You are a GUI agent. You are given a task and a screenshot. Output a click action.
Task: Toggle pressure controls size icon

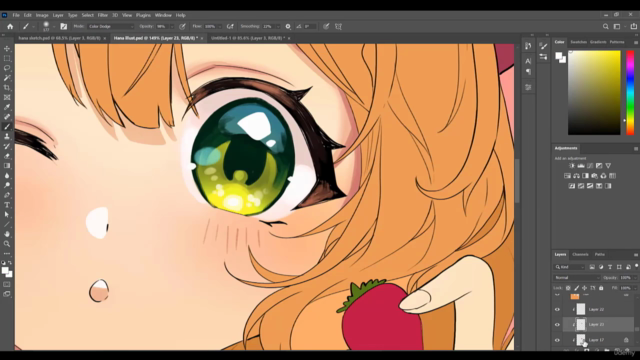click(326, 27)
